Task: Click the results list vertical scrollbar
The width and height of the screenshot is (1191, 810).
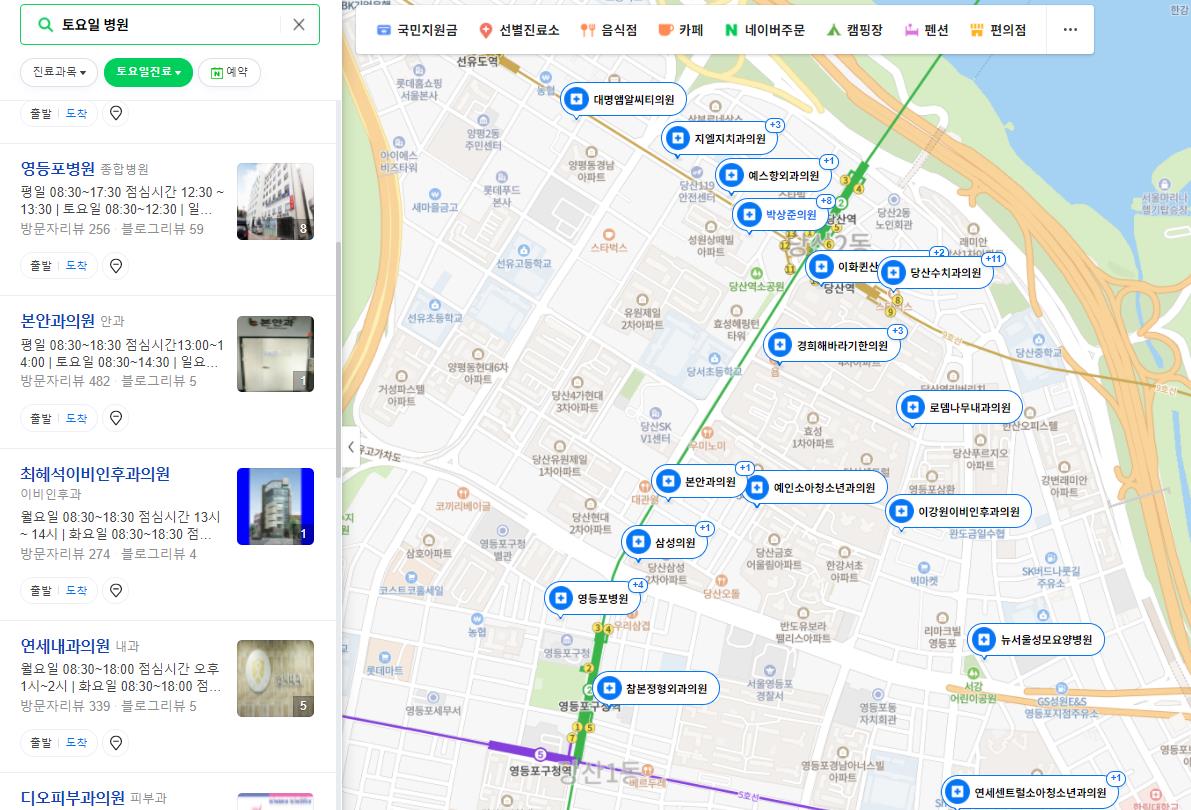Action: coord(339,361)
